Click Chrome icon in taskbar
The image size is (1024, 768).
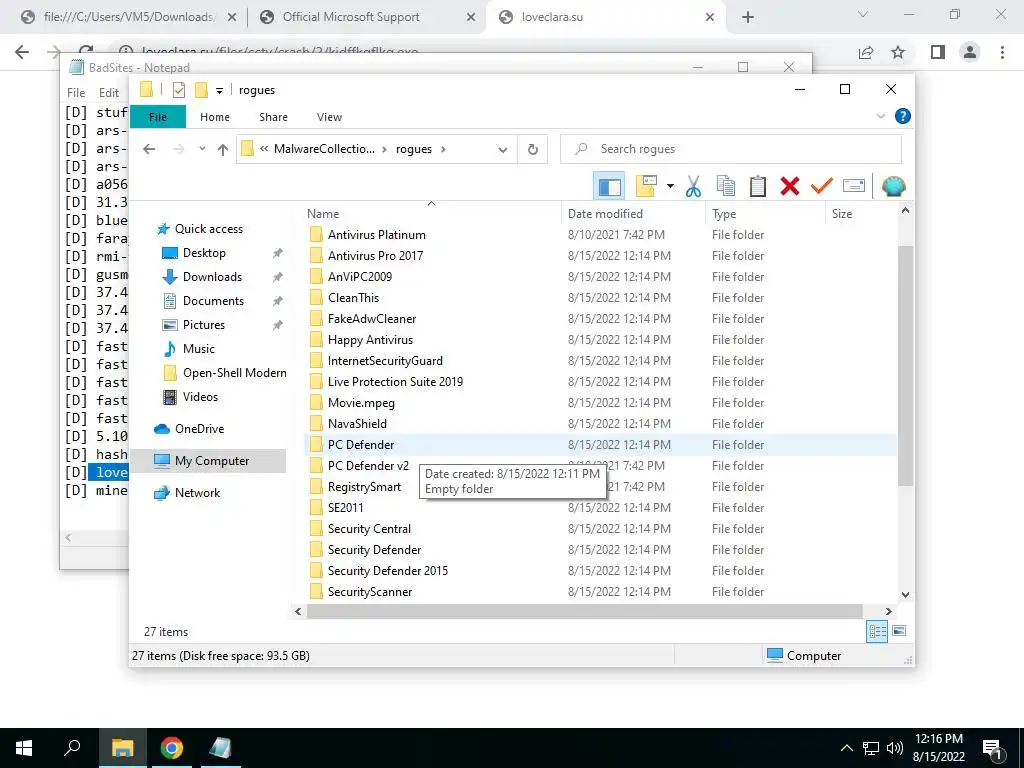[172, 748]
